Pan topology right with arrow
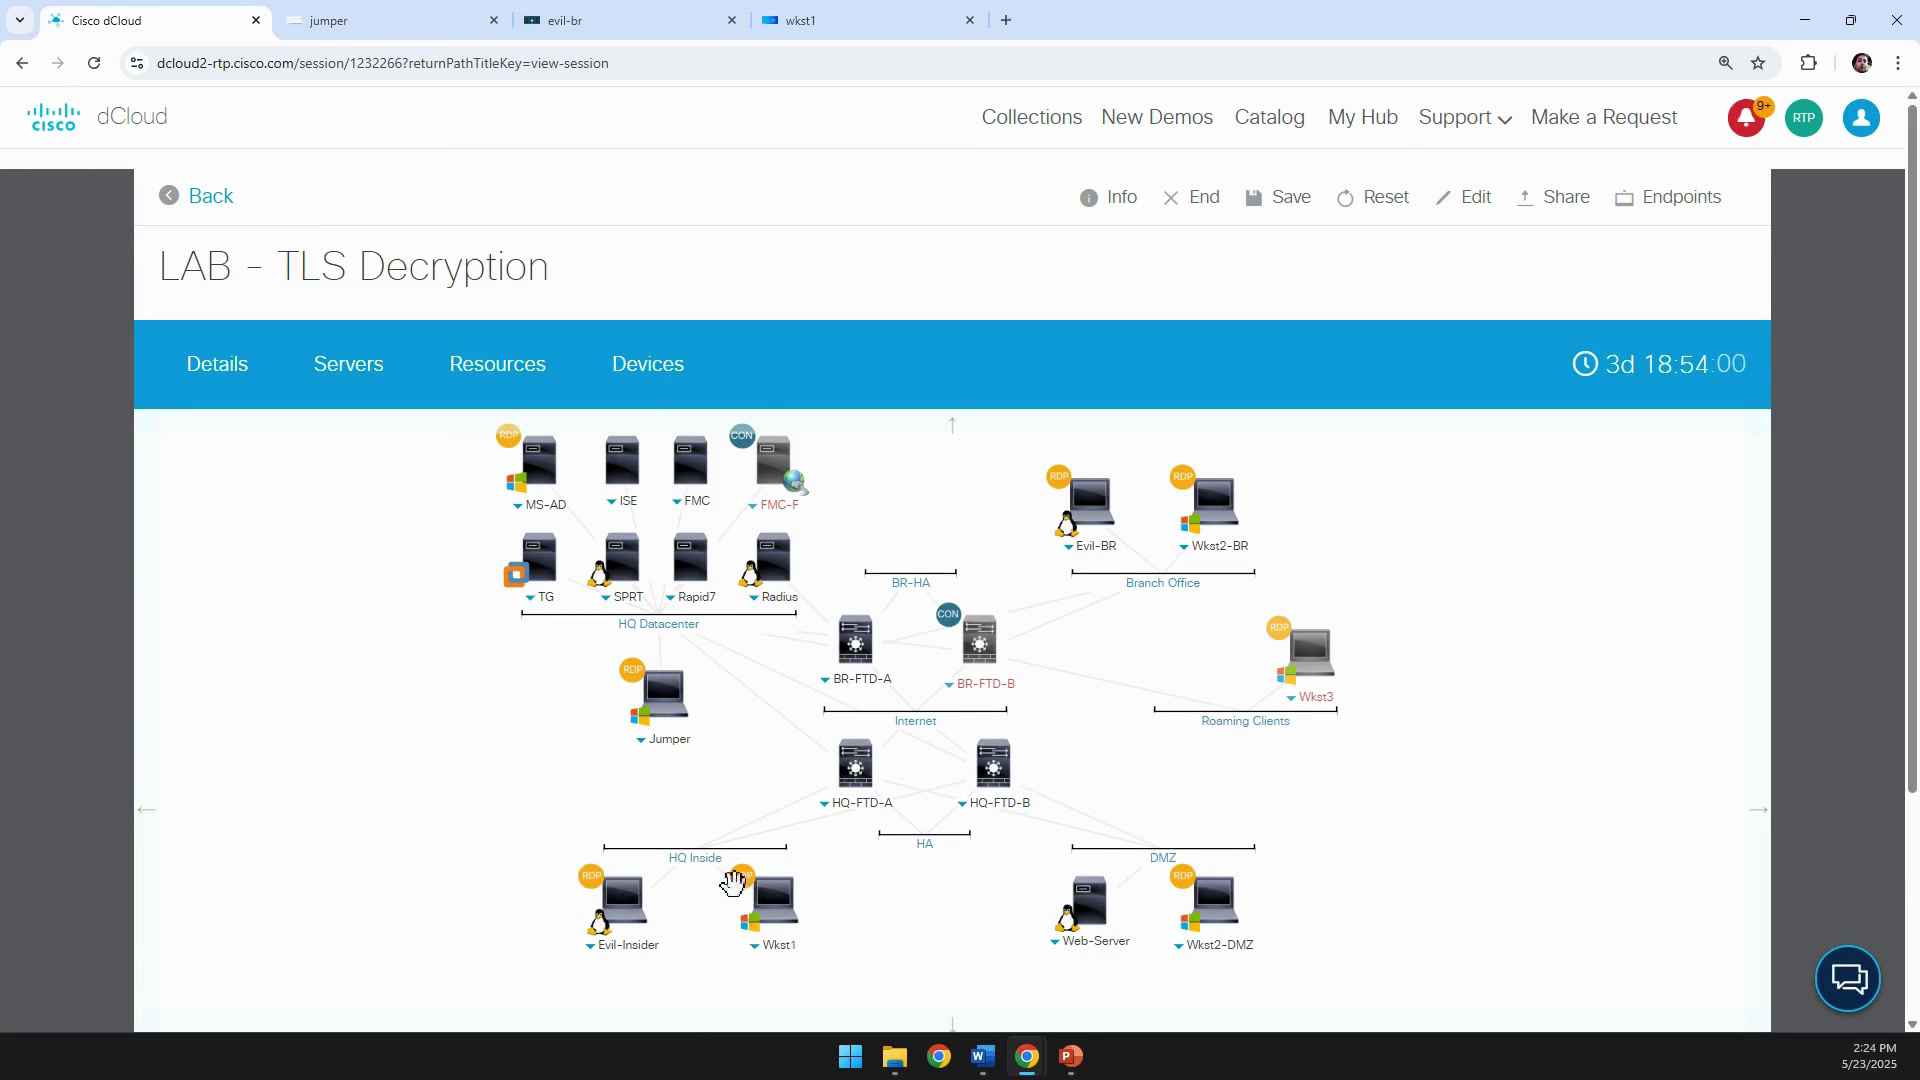Viewport: 1920px width, 1080px height. [1759, 810]
